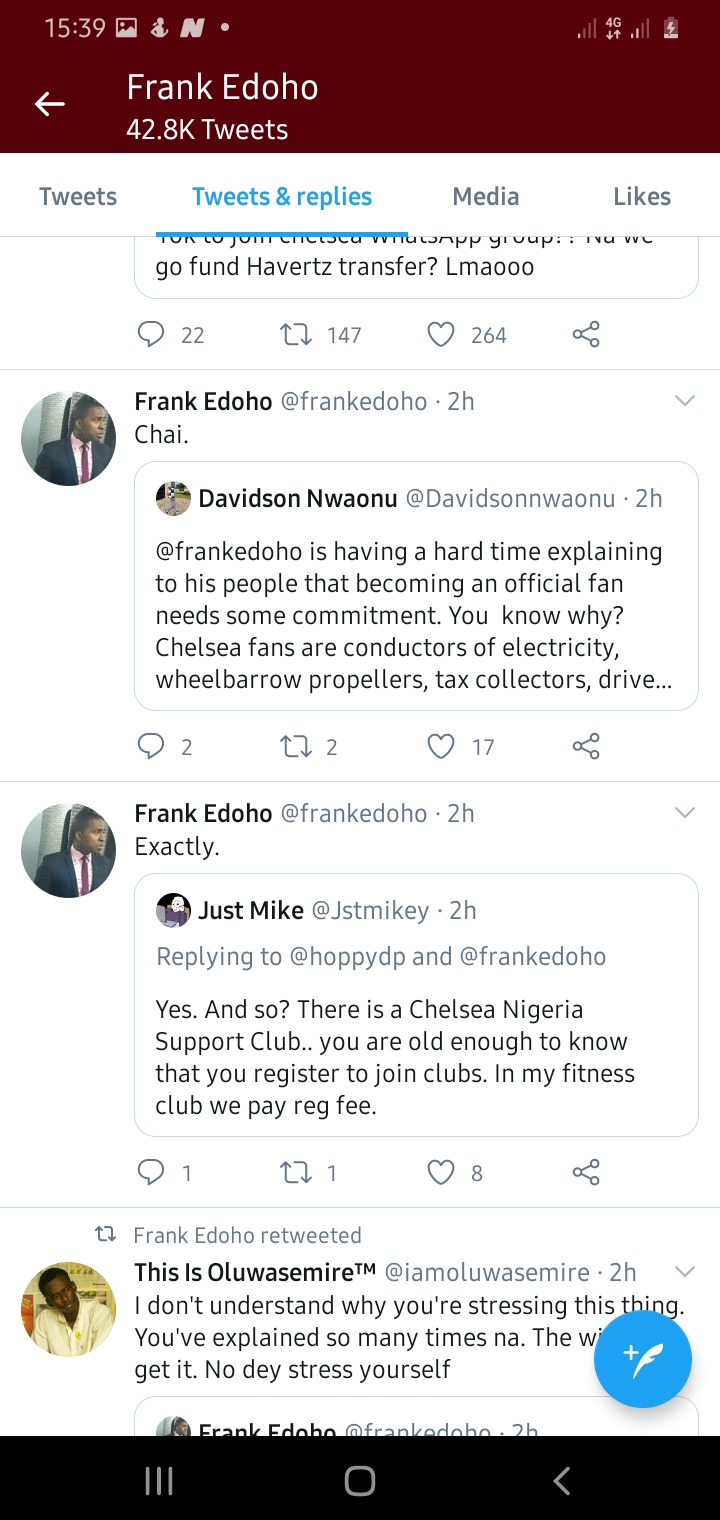Expand options for Oluwasemire's retweeted tweet
Image resolution: width=720 pixels, height=1520 pixels.
point(685,1272)
